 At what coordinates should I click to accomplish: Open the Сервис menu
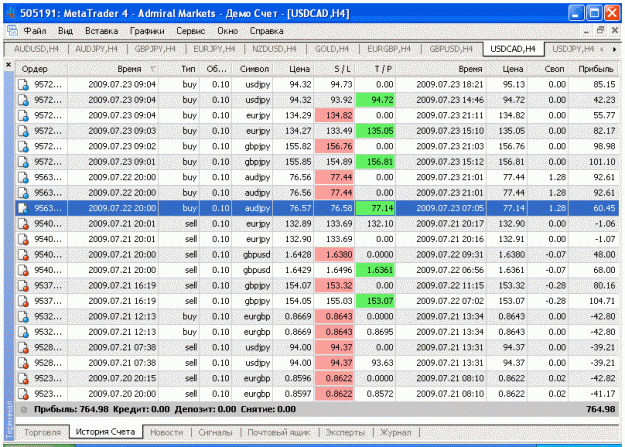(x=191, y=31)
